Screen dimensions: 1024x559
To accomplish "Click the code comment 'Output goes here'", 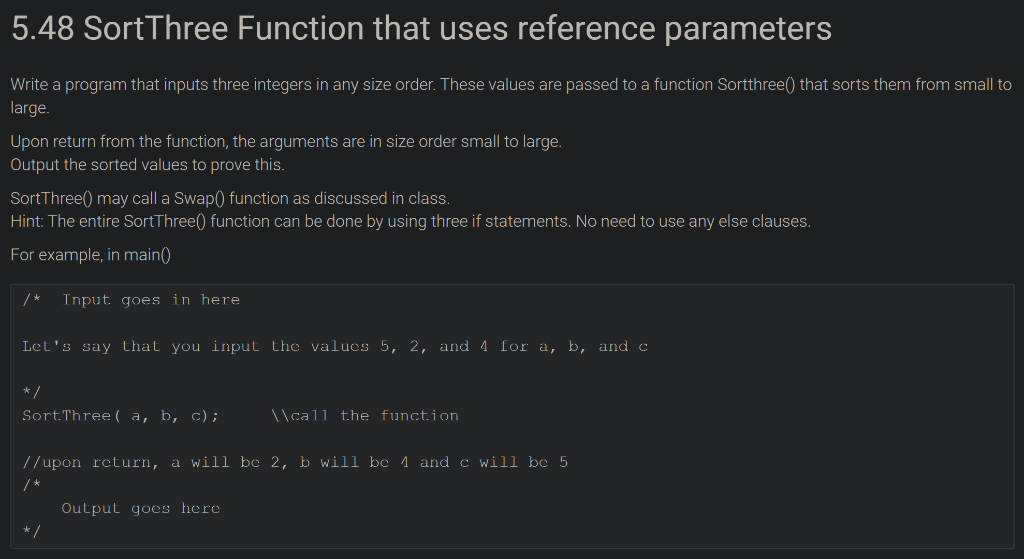I will (141, 508).
